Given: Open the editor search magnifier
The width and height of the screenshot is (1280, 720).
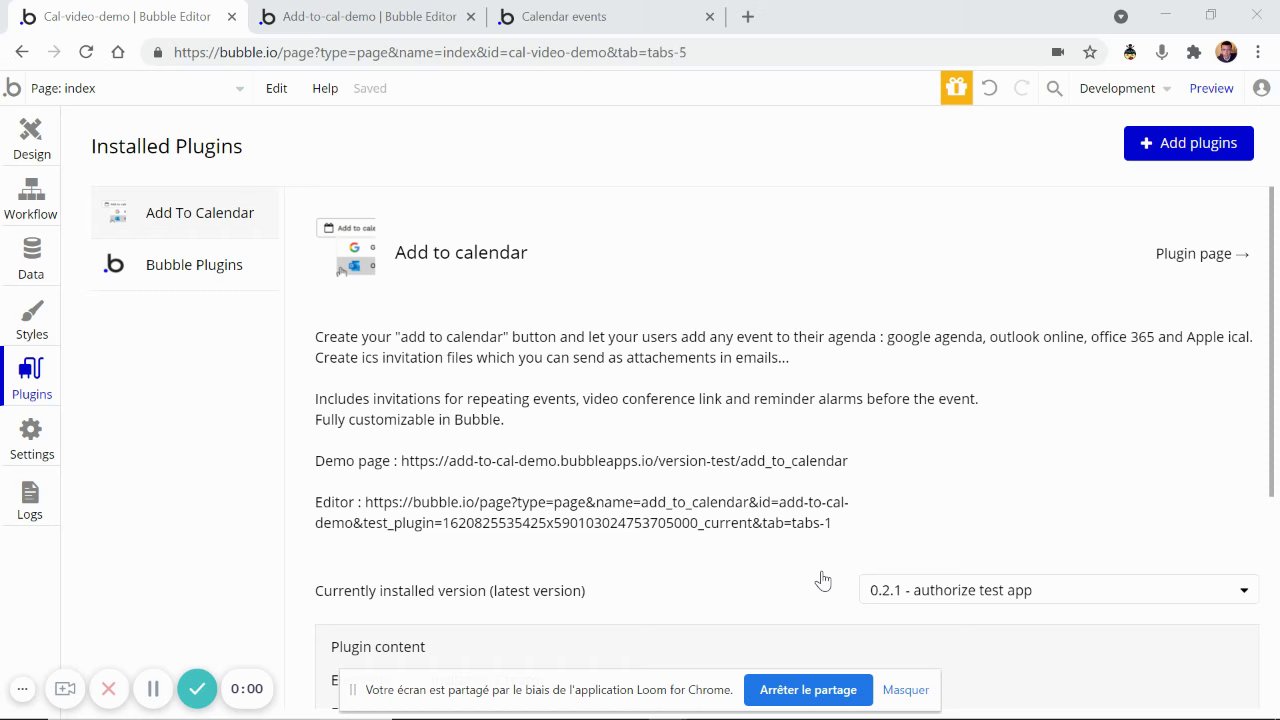Looking at the screenshot, I should tap(1054, 88).
